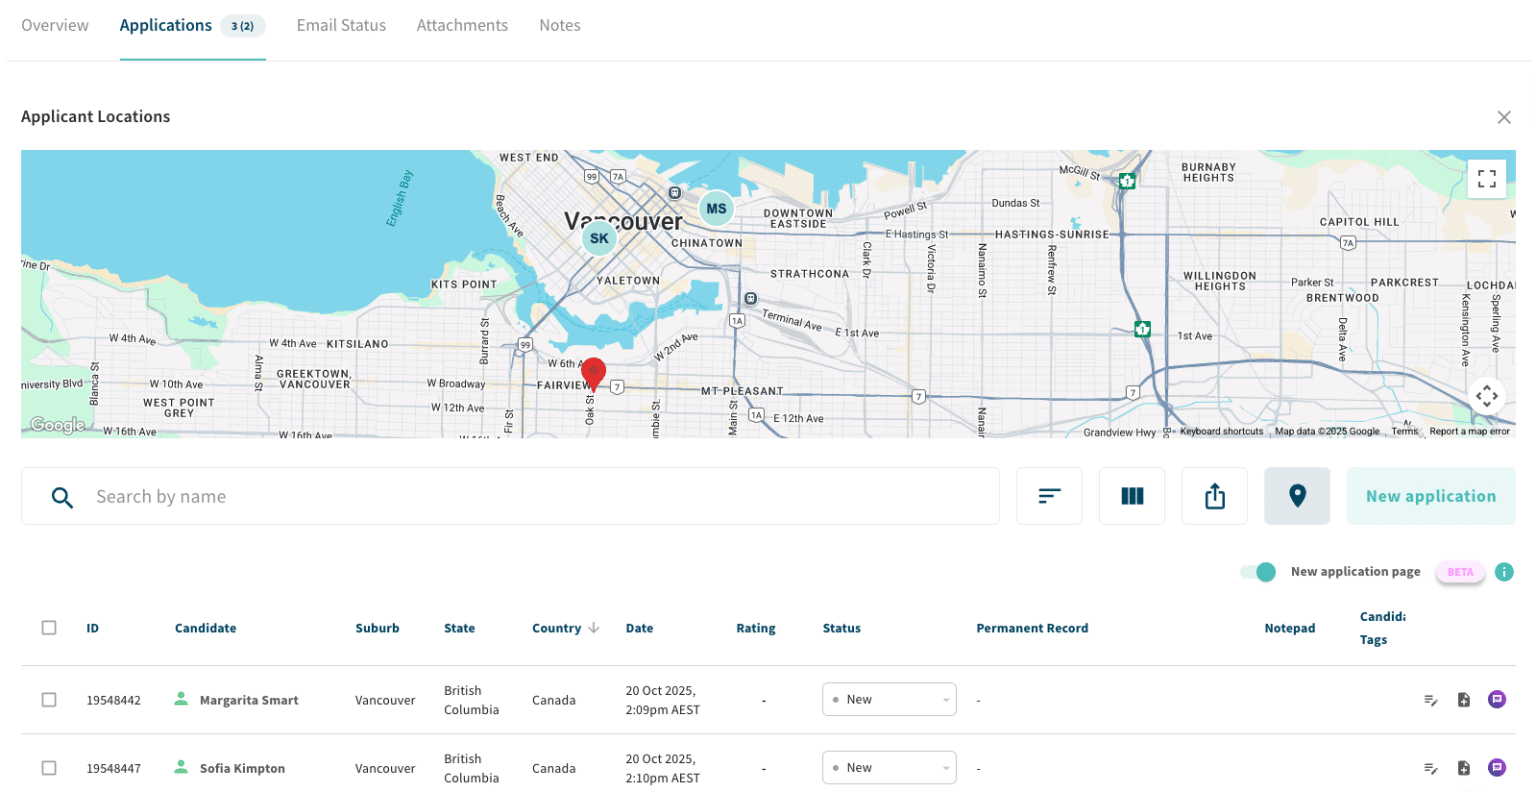Enable the New application page toggle

[x=1257, y=571]
